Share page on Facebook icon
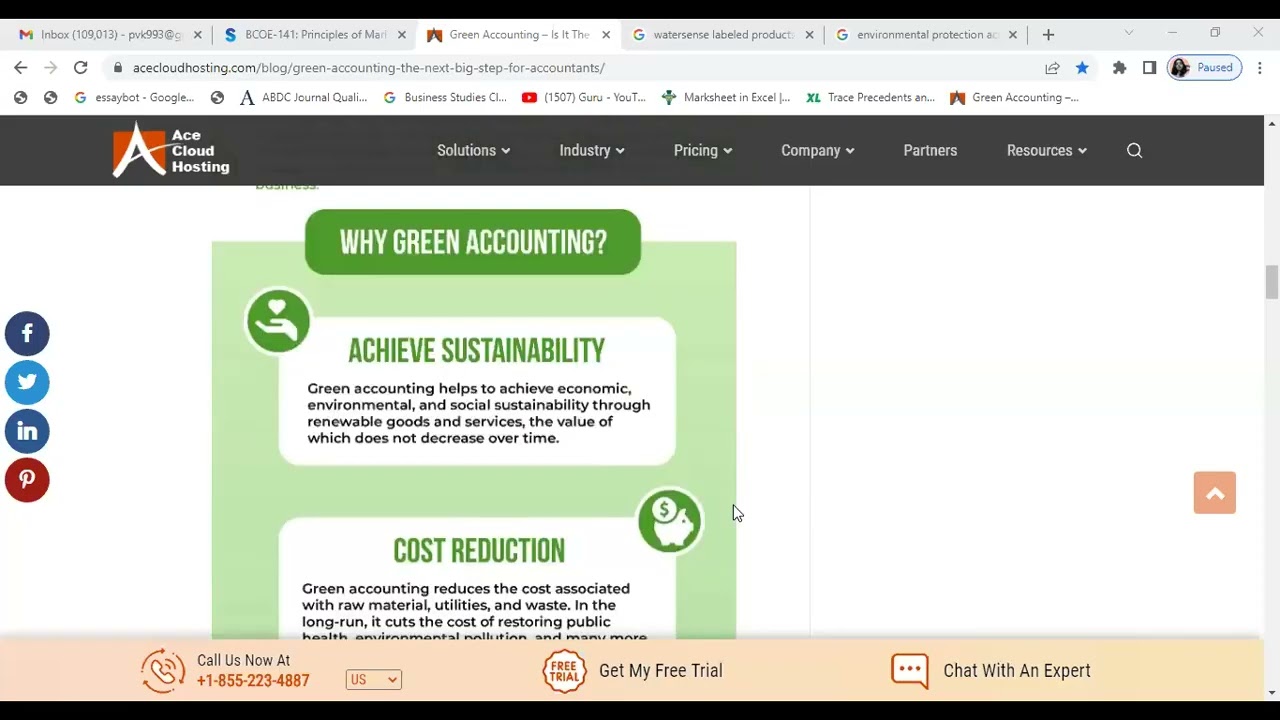 pyautogui.click(x=27, y=333)
